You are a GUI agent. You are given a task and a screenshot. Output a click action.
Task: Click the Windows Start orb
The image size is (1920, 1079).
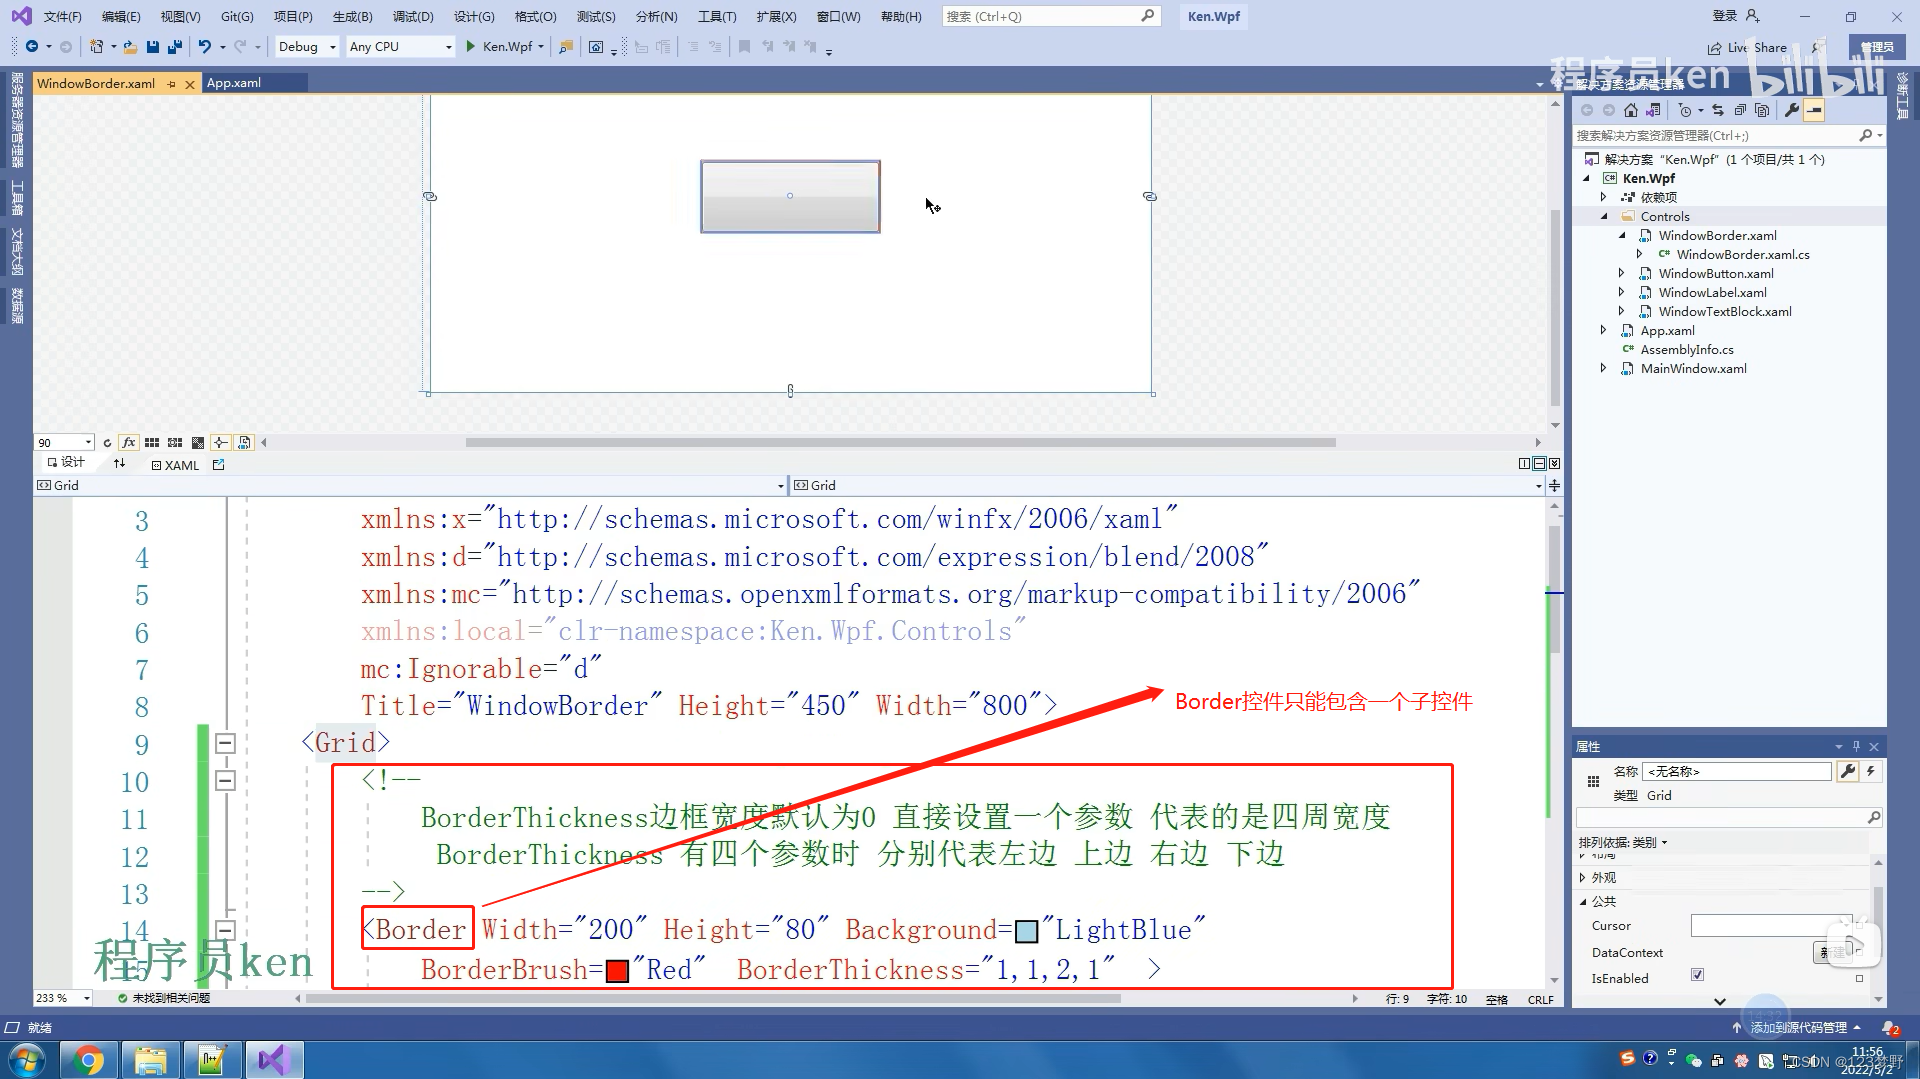(x=27, y=1060)
